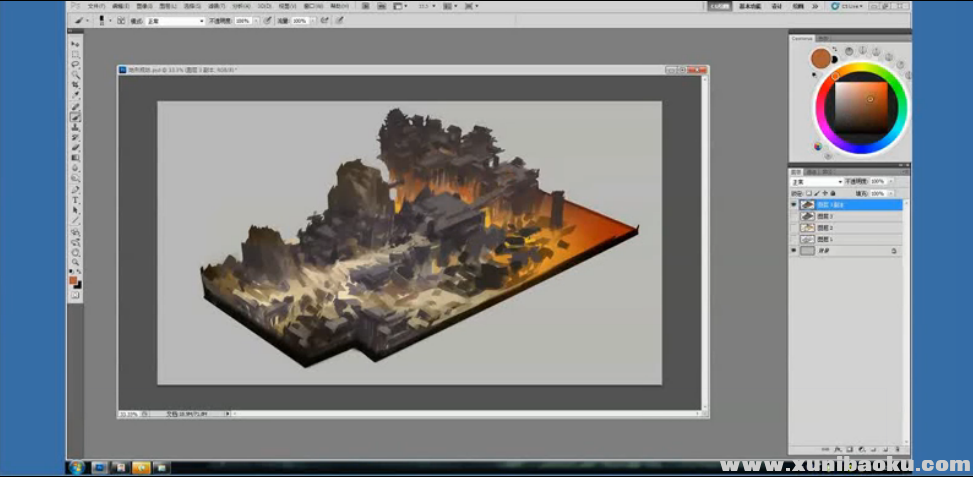
Task: Show the hidden layer 2 via its eye box
Action: (x=794, y=228)
